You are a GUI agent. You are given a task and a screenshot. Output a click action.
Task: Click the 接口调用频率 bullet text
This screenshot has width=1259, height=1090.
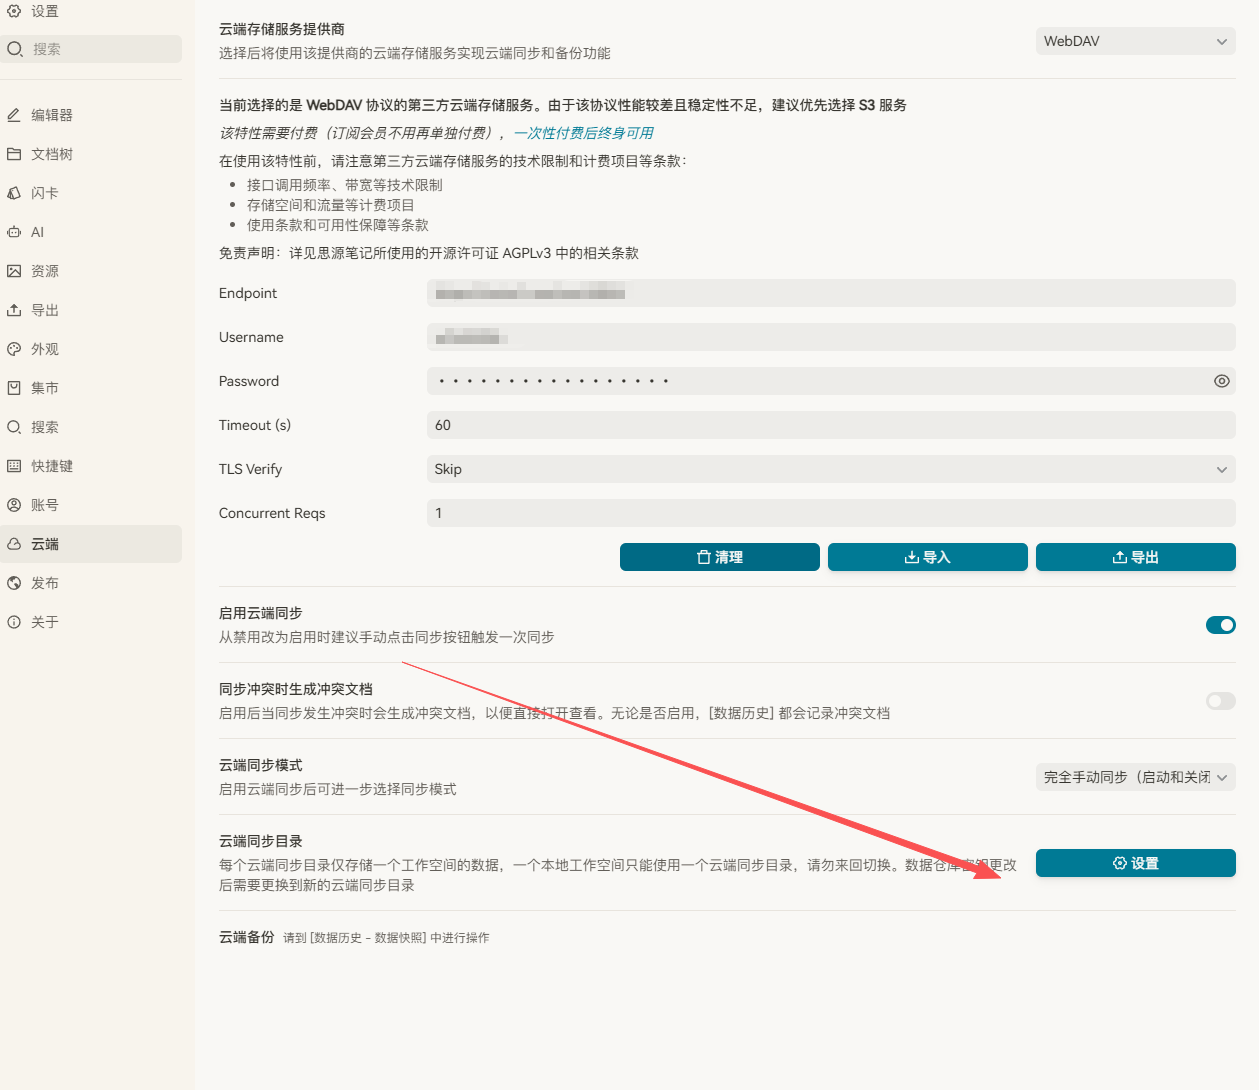345,185
